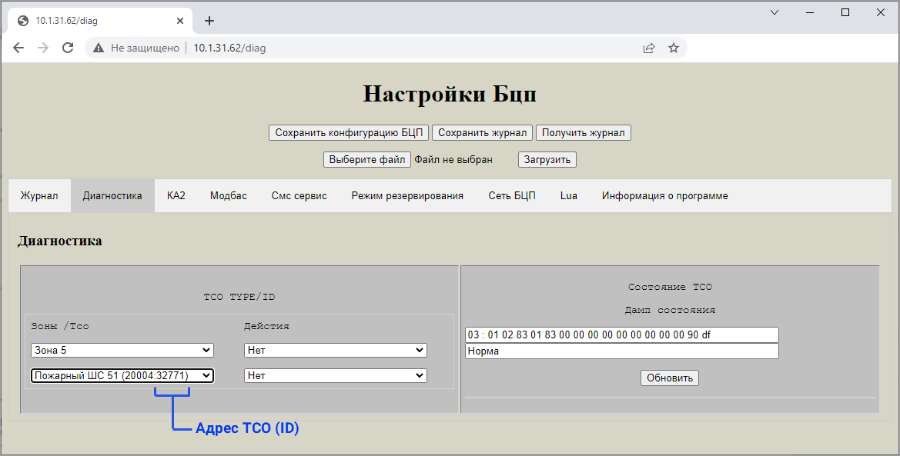
Task: Click the Дамп состояния label
Action: (670, 310)
